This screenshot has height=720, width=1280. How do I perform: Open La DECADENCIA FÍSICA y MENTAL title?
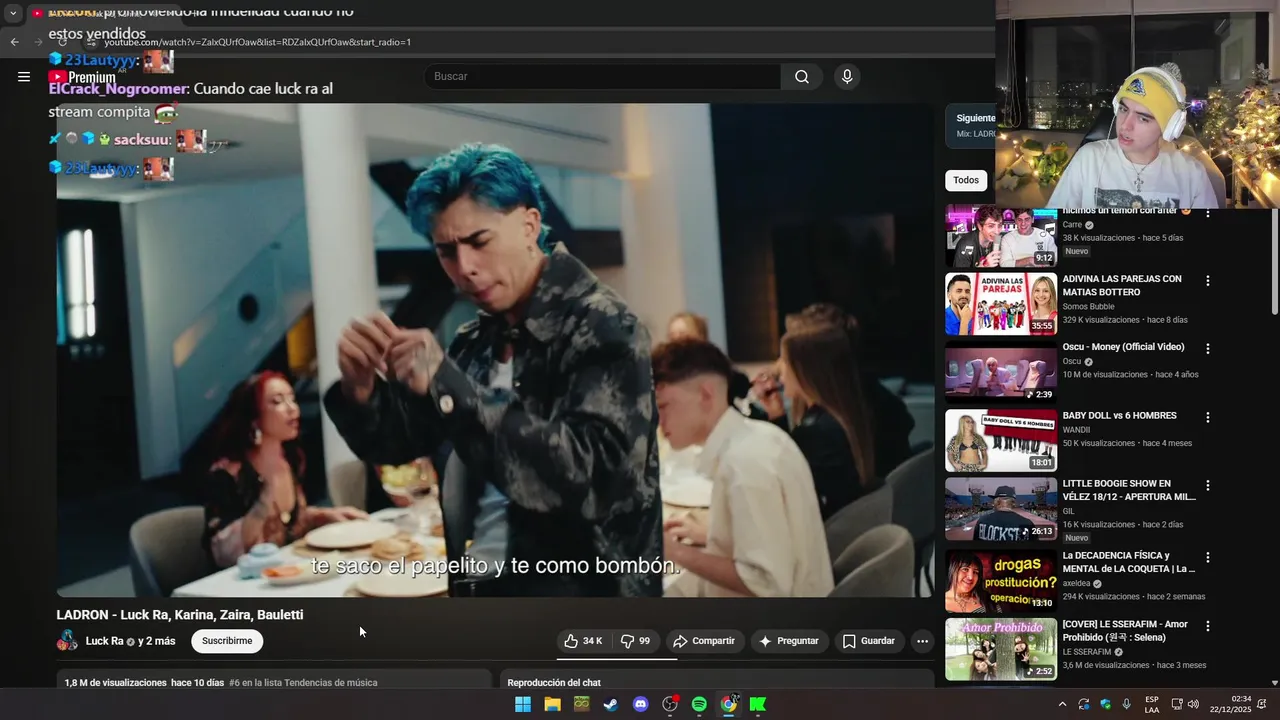coord(1129,562)
